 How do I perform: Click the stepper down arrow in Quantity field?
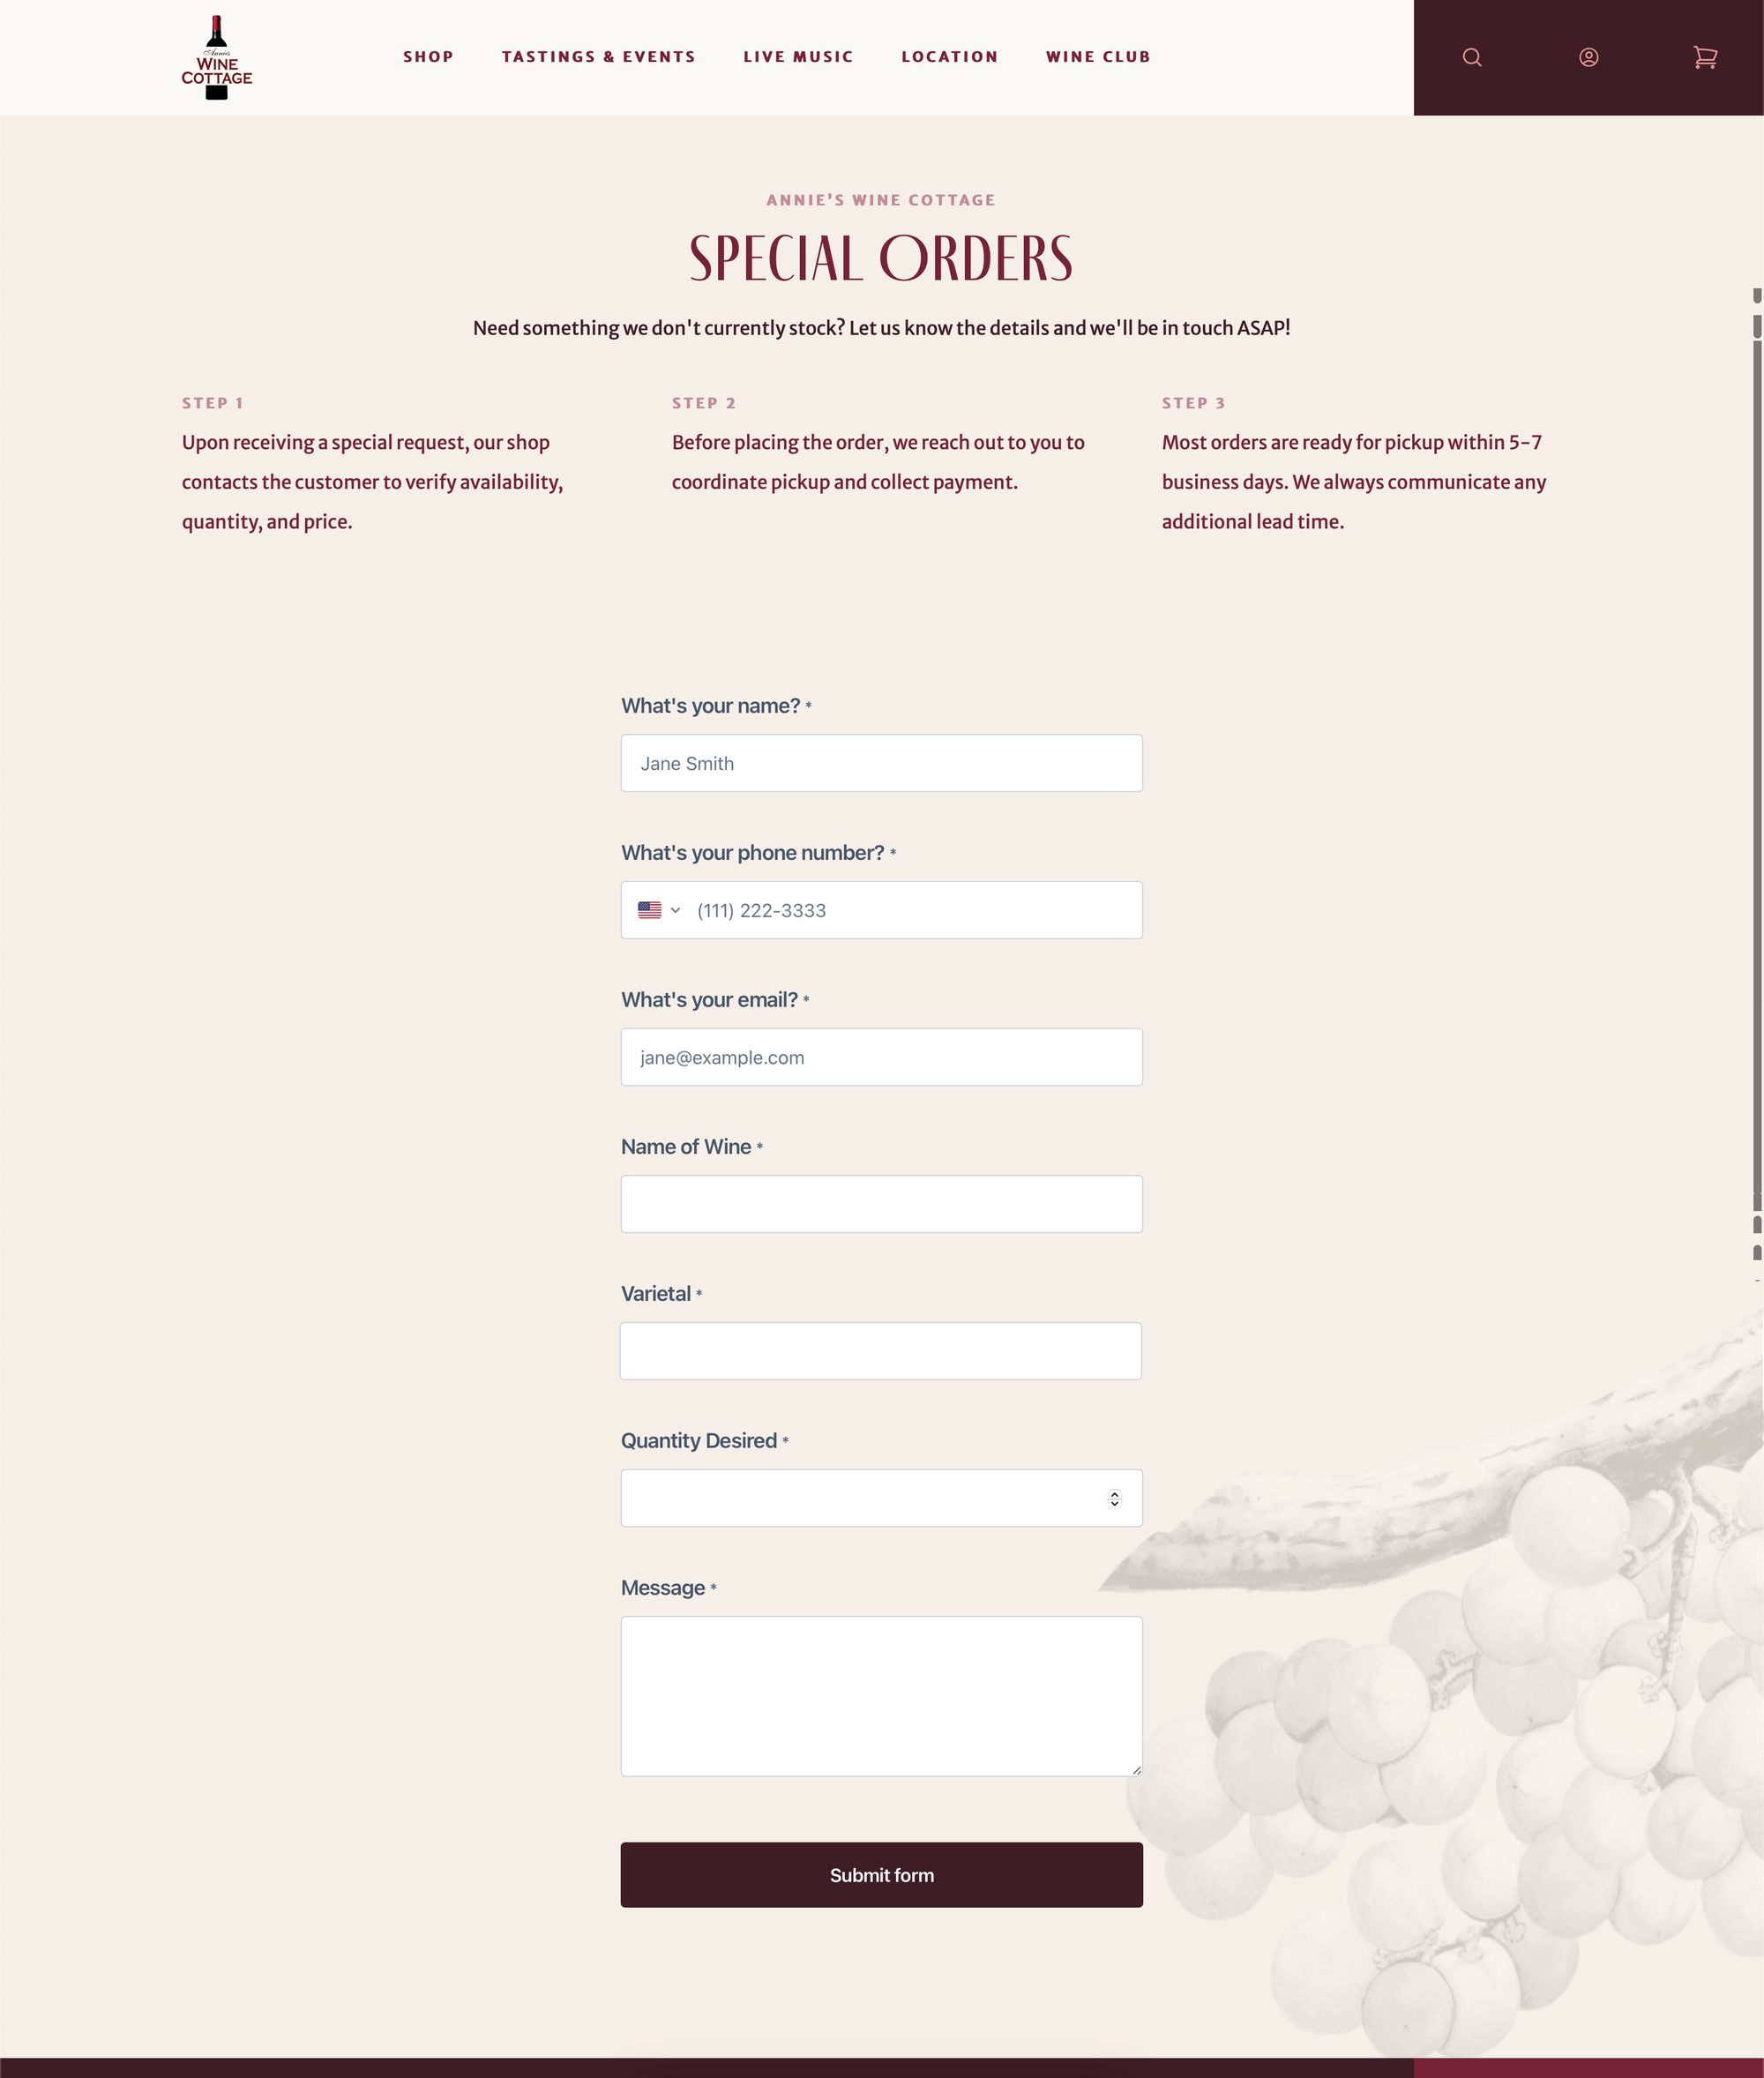(x=1115, y=1505)
